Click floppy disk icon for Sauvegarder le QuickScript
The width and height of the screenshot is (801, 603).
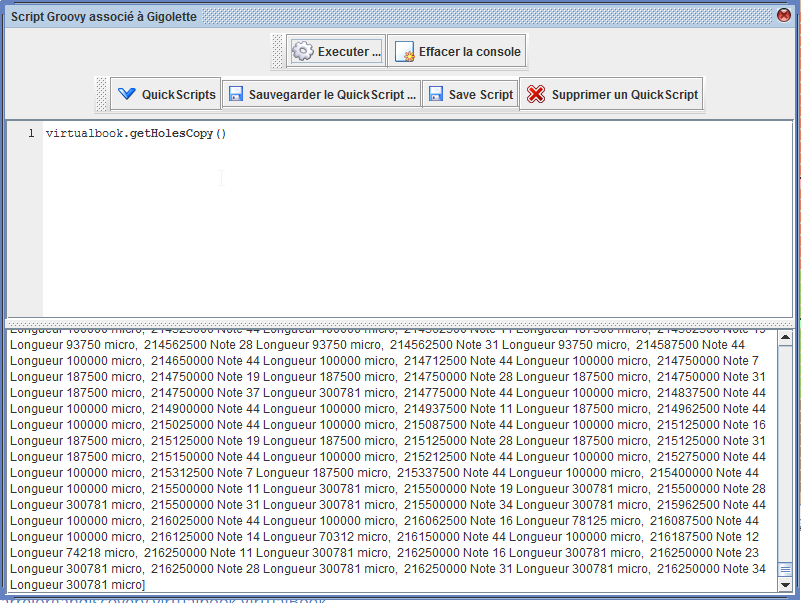pos(236,95)
